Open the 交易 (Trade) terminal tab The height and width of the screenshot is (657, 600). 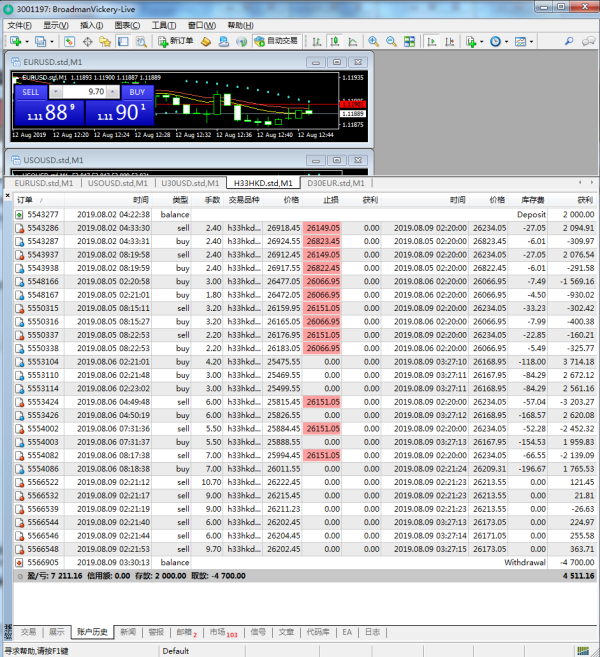[x=28, y=632]
